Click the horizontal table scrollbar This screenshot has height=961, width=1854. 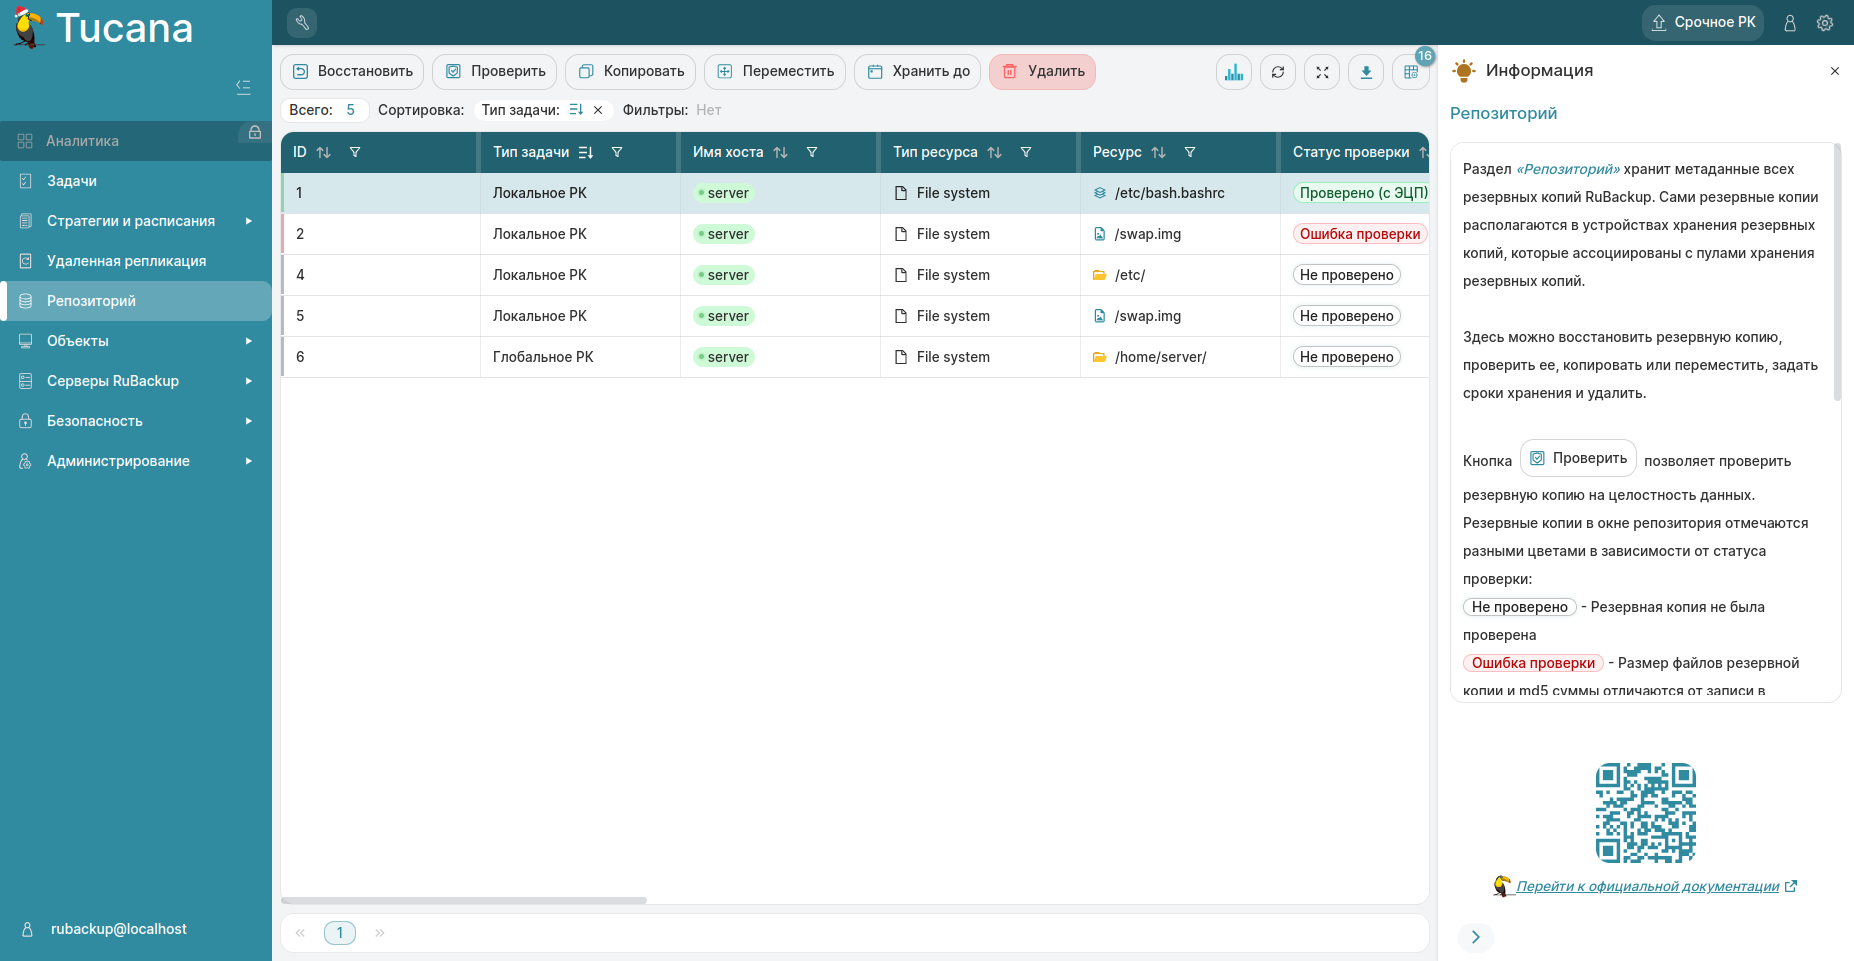(x=465, y=900)
